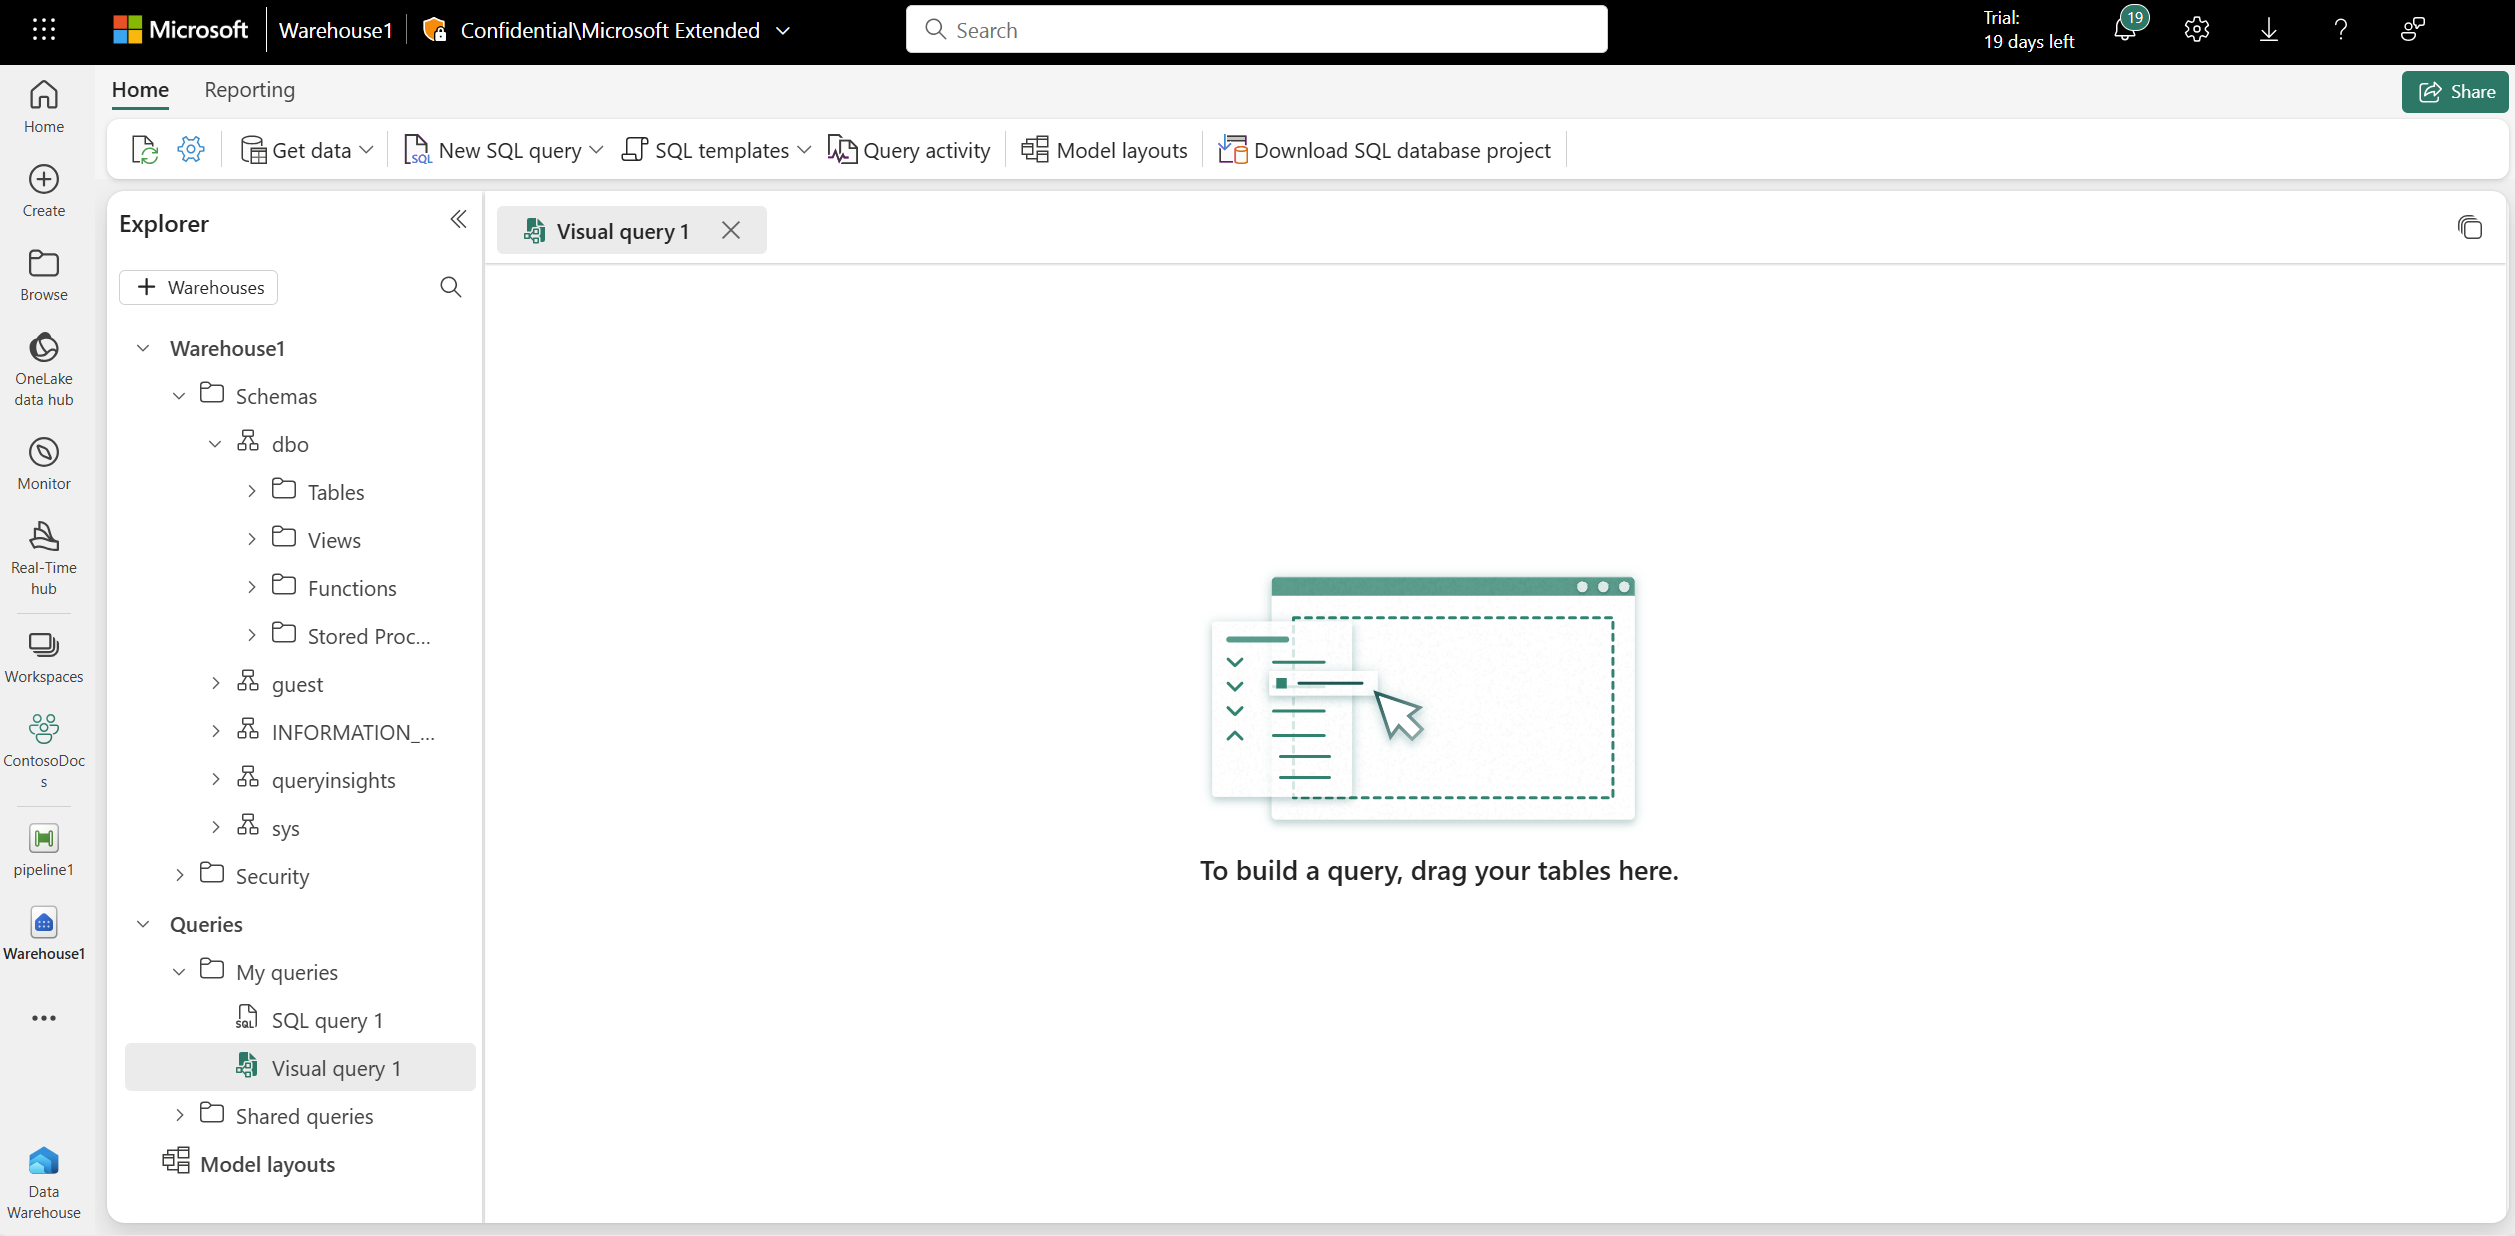This screenshot has height=1236, width=2515.
Task: Expand the Shared queries folder
Action: pos(180,1115)
